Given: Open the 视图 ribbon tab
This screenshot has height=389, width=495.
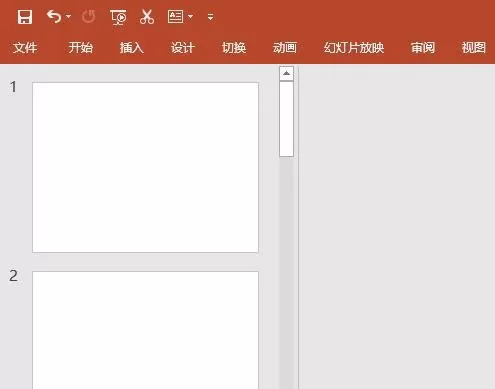Looking at the screenshot, I should click(474, 48).
